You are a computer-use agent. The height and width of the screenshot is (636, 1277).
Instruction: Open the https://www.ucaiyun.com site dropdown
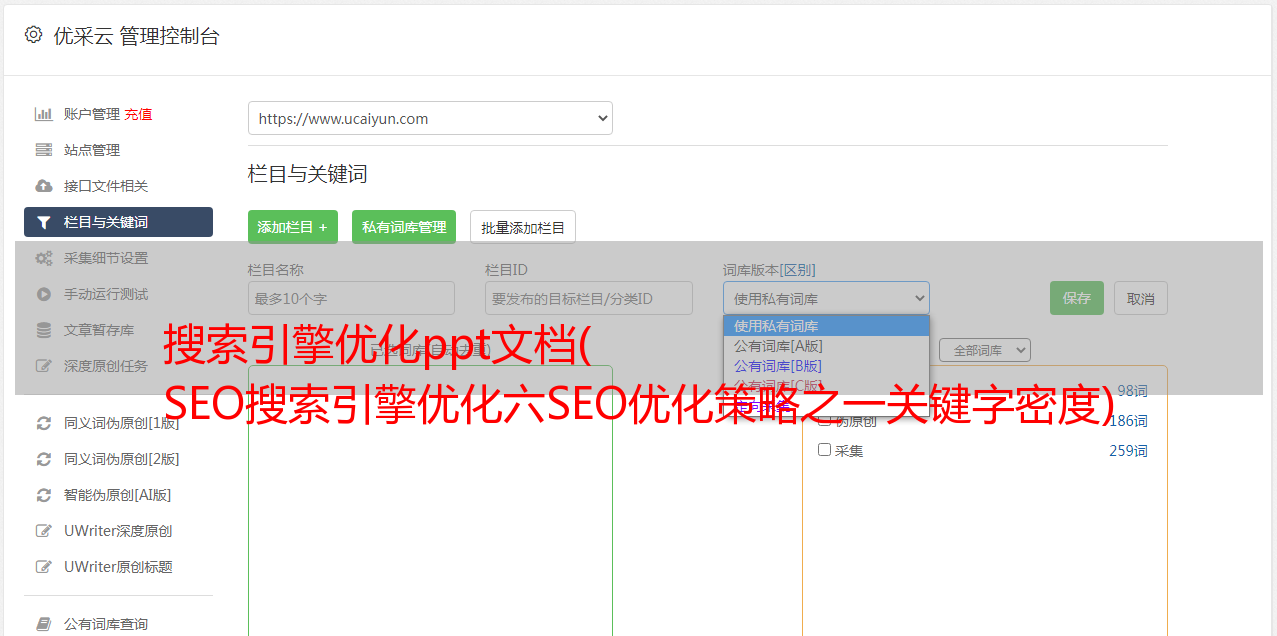[x=430, y=118]
